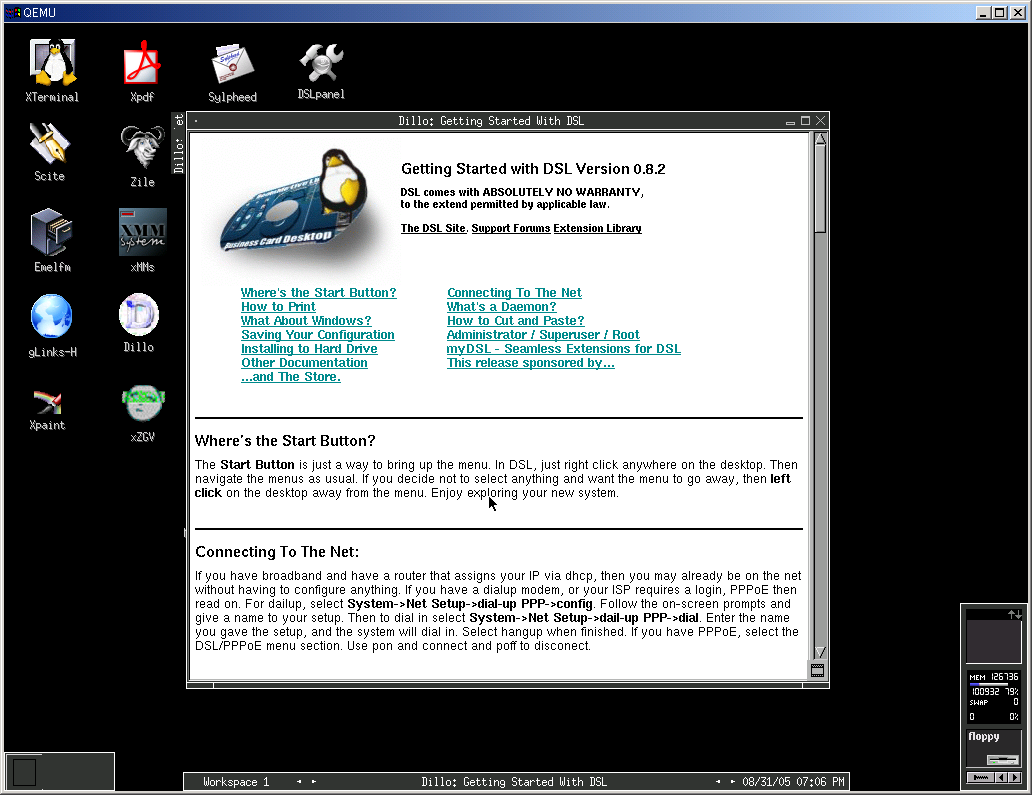Open the What's a Daemon? link
This screenshot has height=795, width=1032.
(x=502, y=307)
